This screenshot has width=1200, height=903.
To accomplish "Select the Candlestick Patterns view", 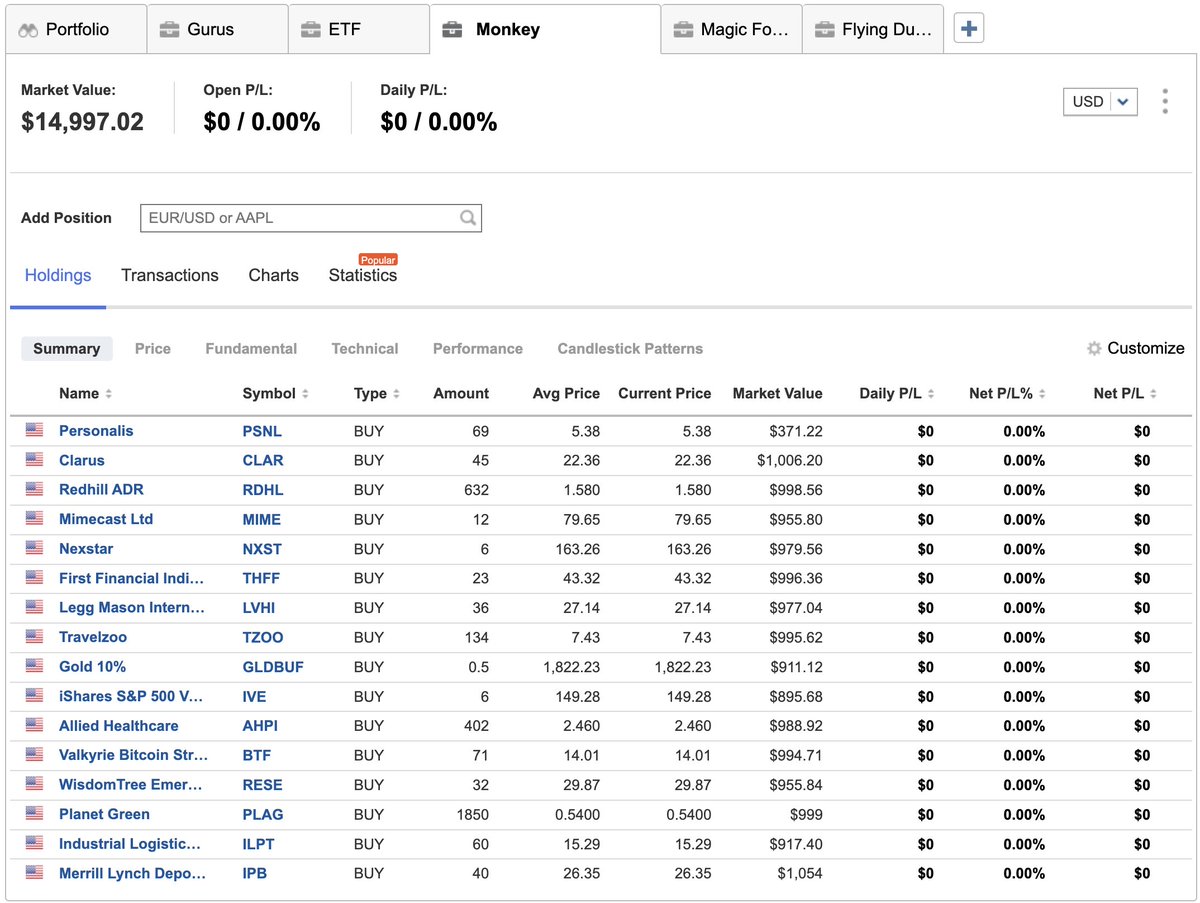I will [630, 348].
